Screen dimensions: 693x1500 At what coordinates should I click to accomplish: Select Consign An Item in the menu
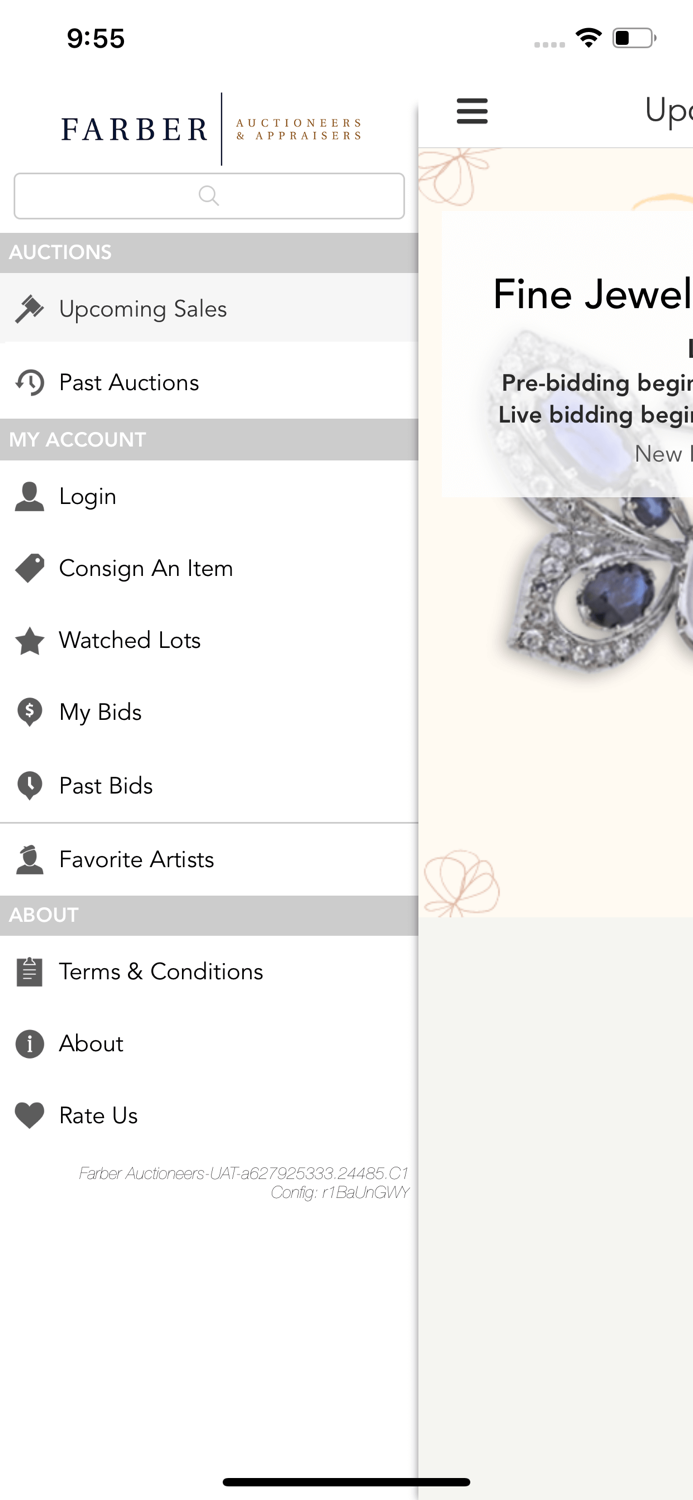(x=146, y=568)
